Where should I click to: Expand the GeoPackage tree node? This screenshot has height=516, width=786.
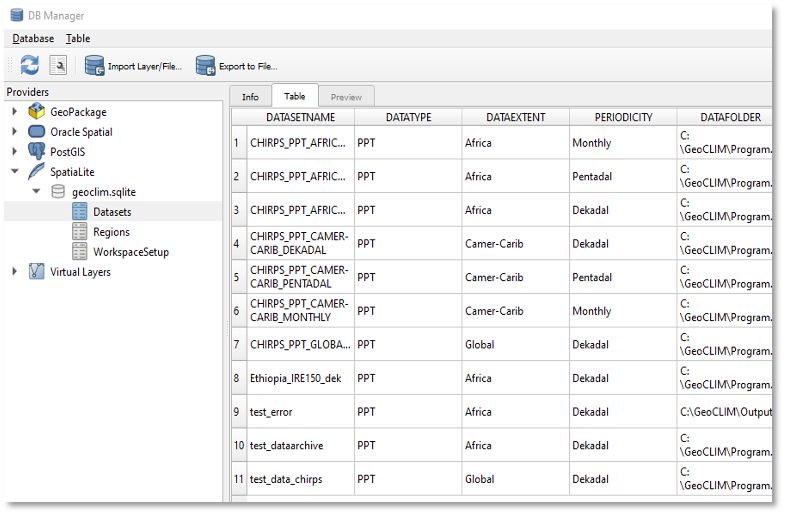pyautogui.click(x=14, y=112)
